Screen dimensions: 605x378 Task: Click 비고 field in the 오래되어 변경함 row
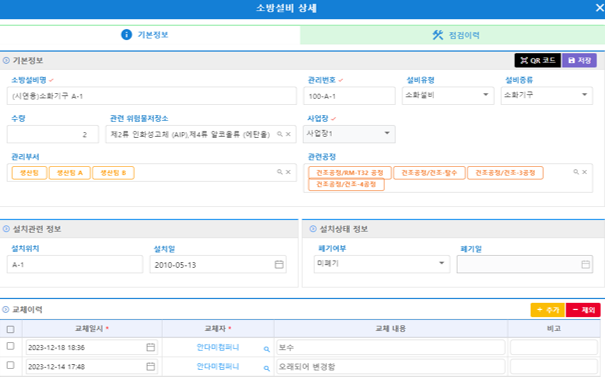tap(554, 366)
